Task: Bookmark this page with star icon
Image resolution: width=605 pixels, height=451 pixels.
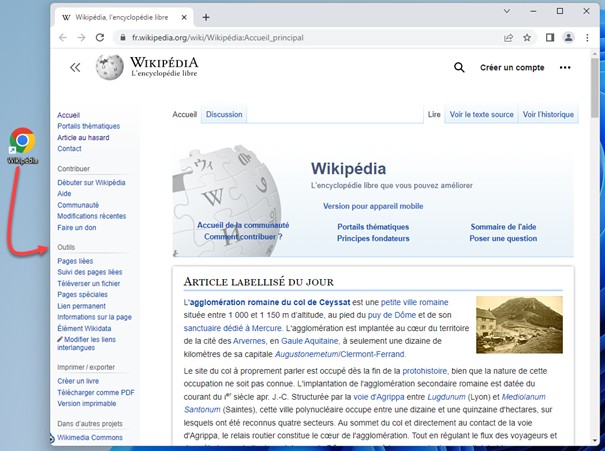Action: (527, 38)
